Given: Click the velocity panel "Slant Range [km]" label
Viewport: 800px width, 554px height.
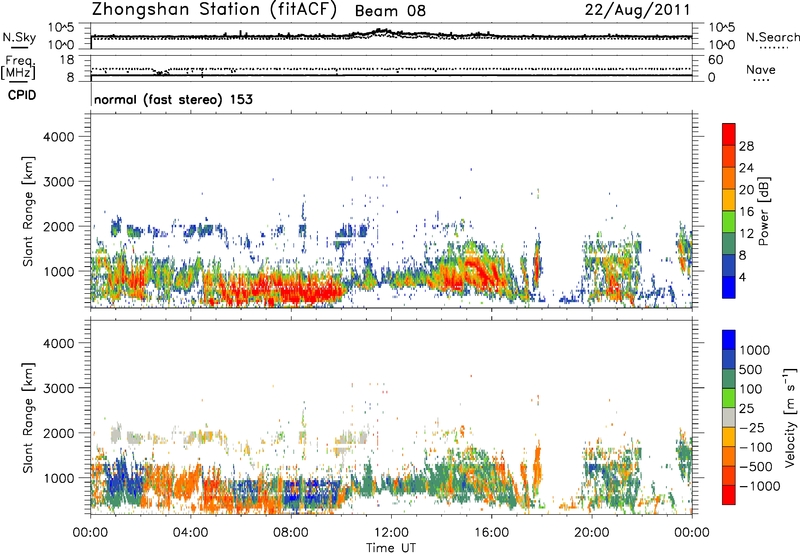Looking at the screenshot, I should point(28,418).
